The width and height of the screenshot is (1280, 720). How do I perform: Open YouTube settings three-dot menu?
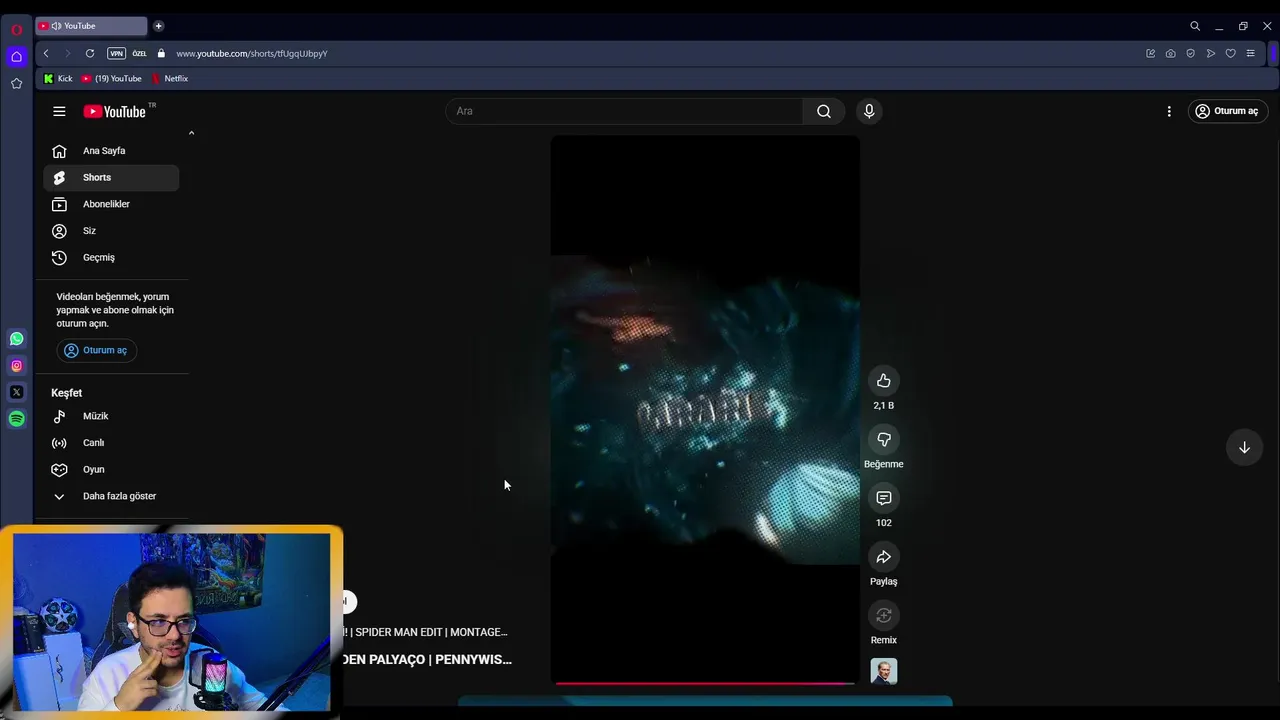point(1169,111)
